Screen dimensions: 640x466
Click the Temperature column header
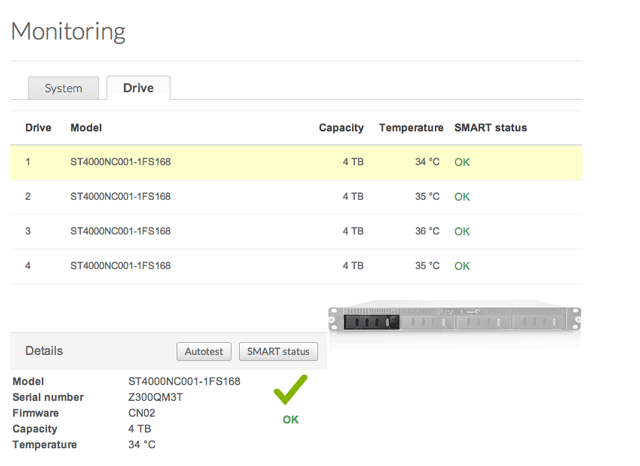pos(411,128)
